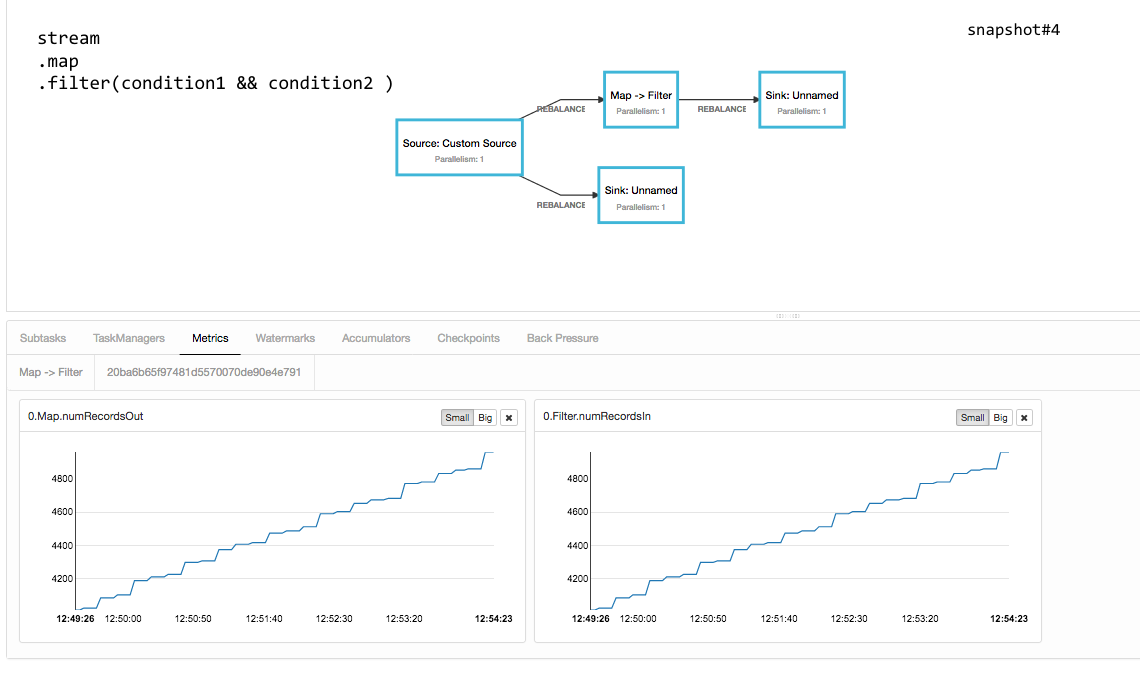View the Checkpoints tab
Screen dimensions: 1140x673
coord(468,338)
